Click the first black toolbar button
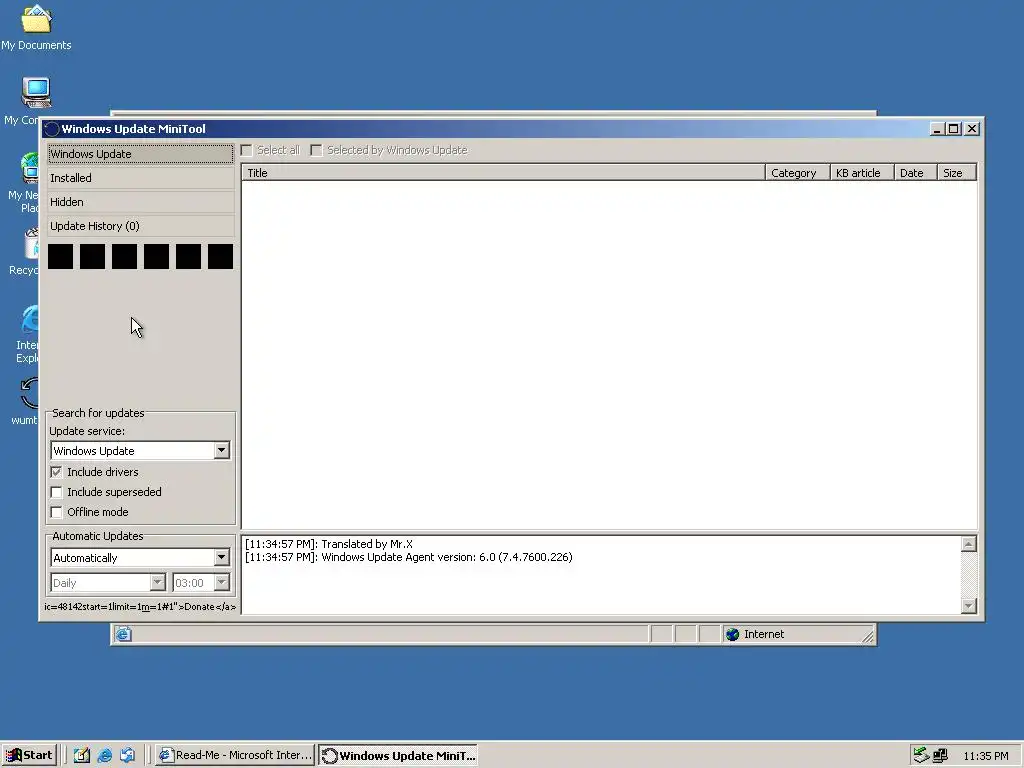The width and height of the screenshot is (1024, 768). click(x=61, y=257)
